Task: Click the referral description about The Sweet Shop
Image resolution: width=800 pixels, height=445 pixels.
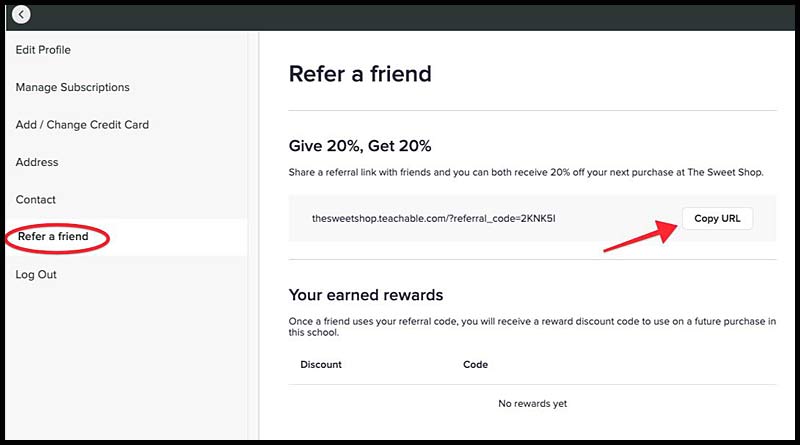Action: click(526, 172)
